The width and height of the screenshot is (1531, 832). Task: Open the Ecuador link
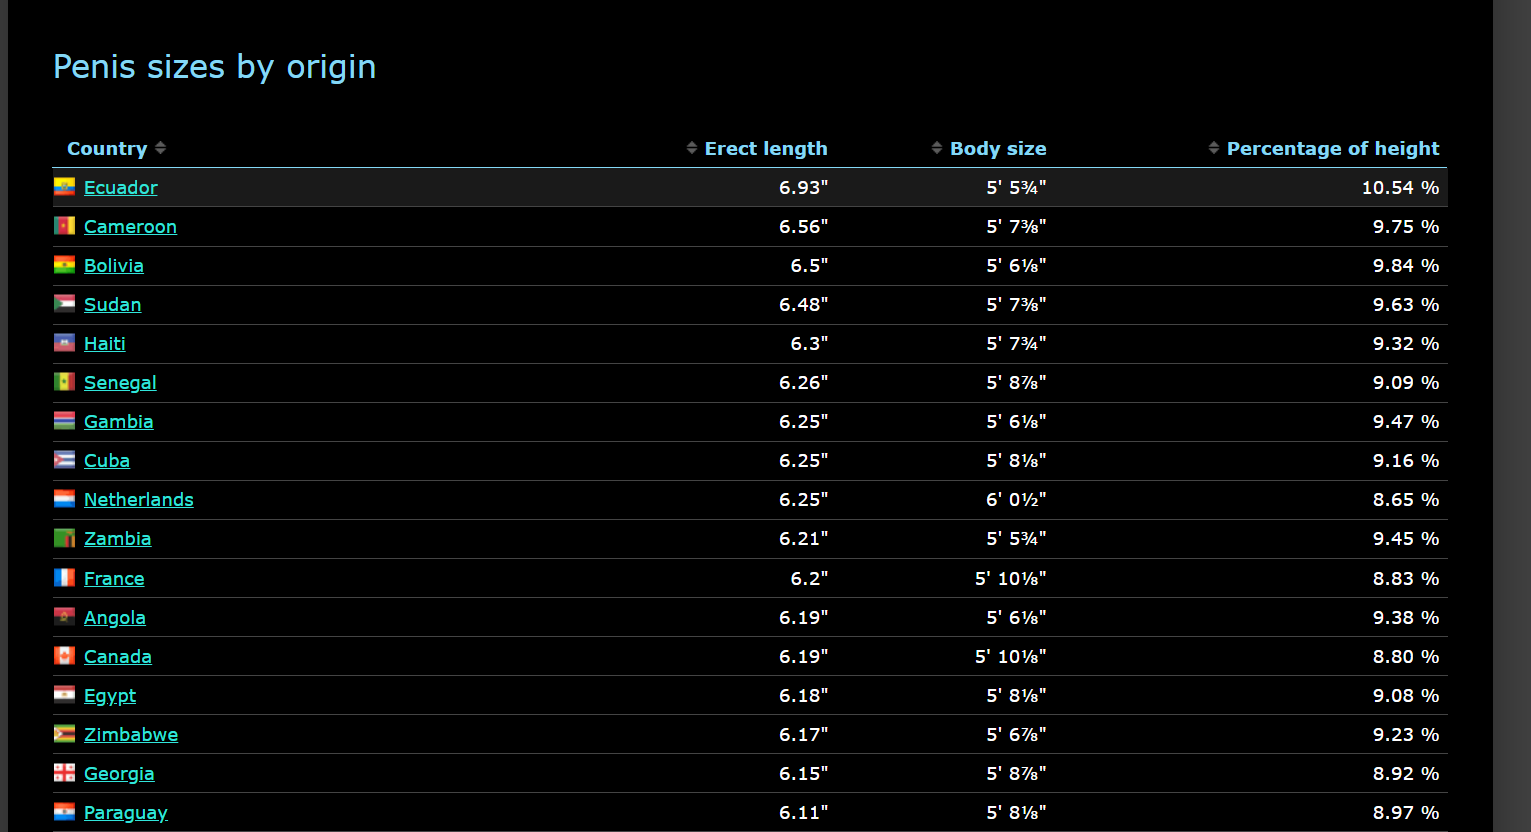point(121,187)
